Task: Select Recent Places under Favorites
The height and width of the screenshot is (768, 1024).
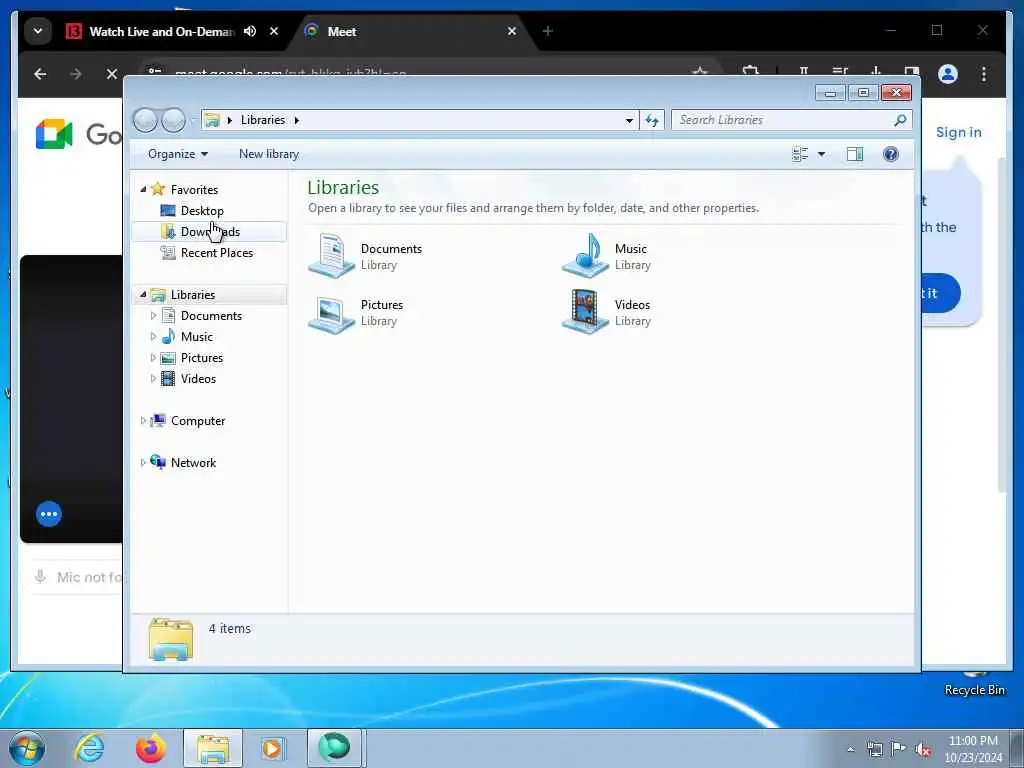Action: click(216, 253)
